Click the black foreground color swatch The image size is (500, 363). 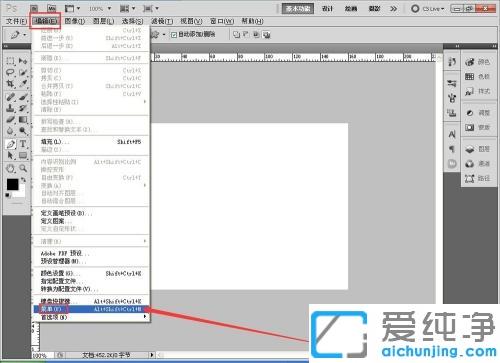pos(13,184)
